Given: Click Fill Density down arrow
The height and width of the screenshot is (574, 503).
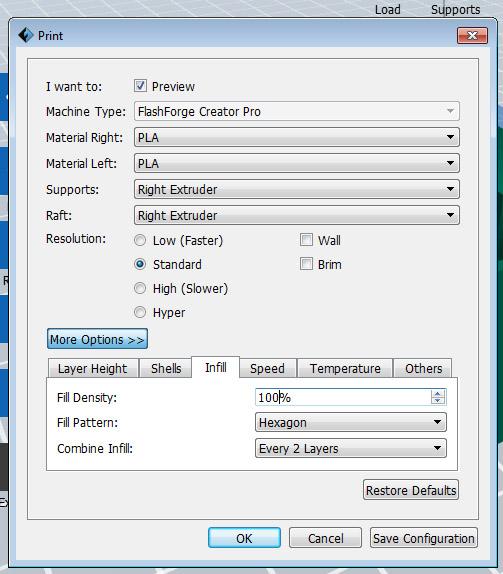Looking at the screenshot, I should 438,401.
